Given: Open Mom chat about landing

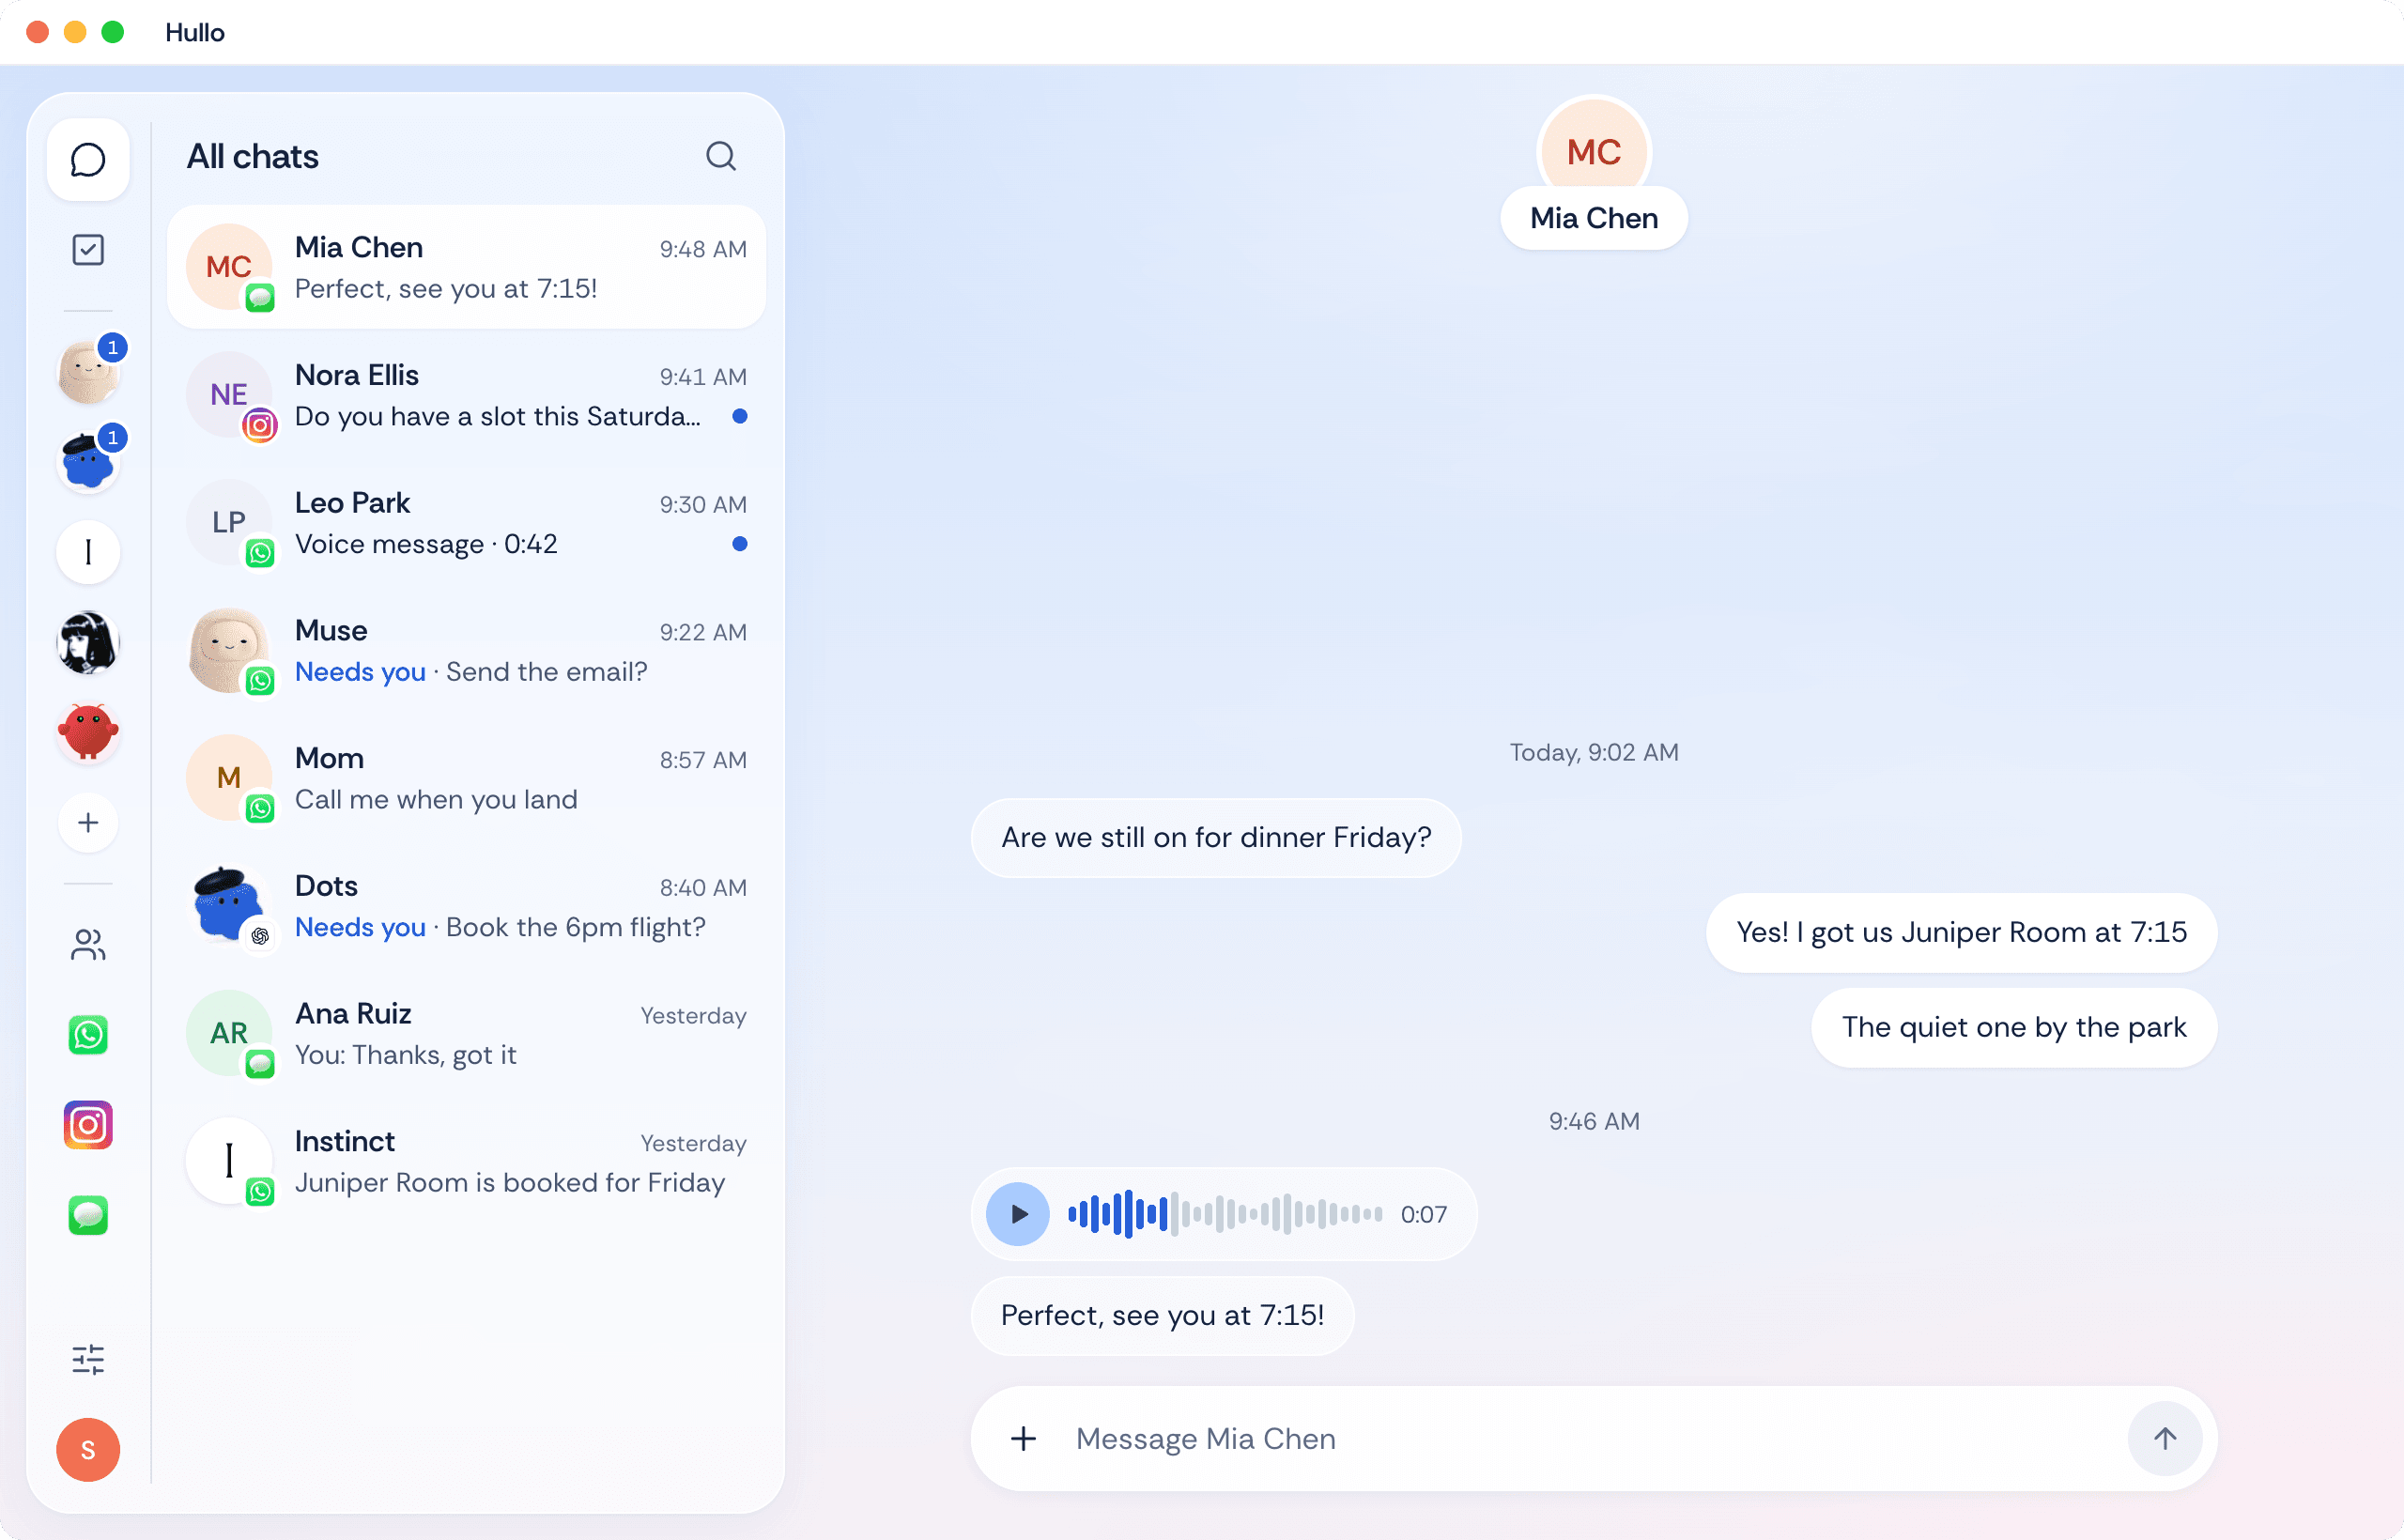Looking at the screenshot, I should coord(466,778).
